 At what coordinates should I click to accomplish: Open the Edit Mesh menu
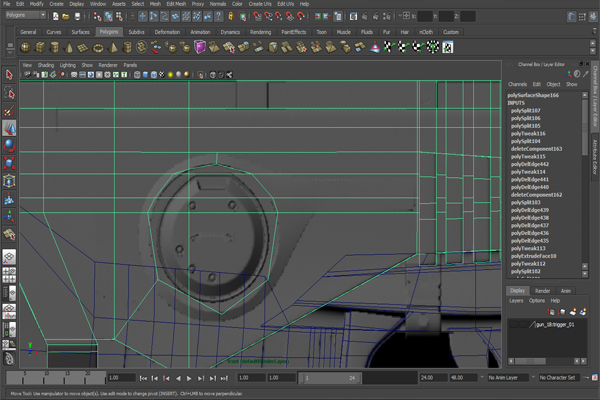(176, 4)
